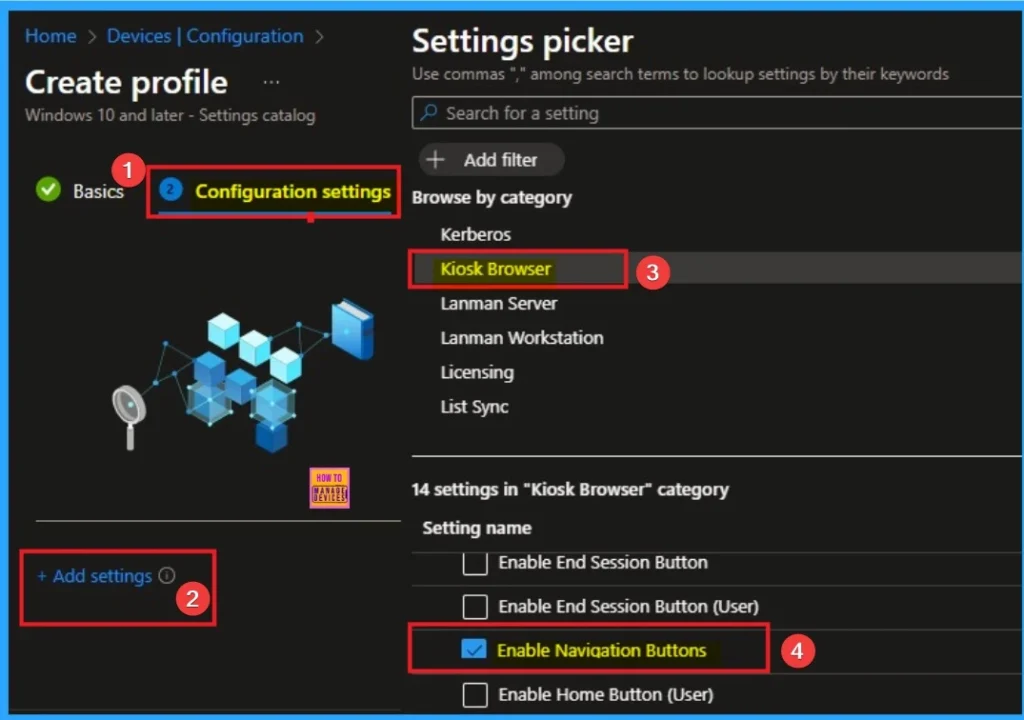
Task: Tick Enable Home Button (User) checkbox
Action: pyautogui.click(x=475, y=694)
